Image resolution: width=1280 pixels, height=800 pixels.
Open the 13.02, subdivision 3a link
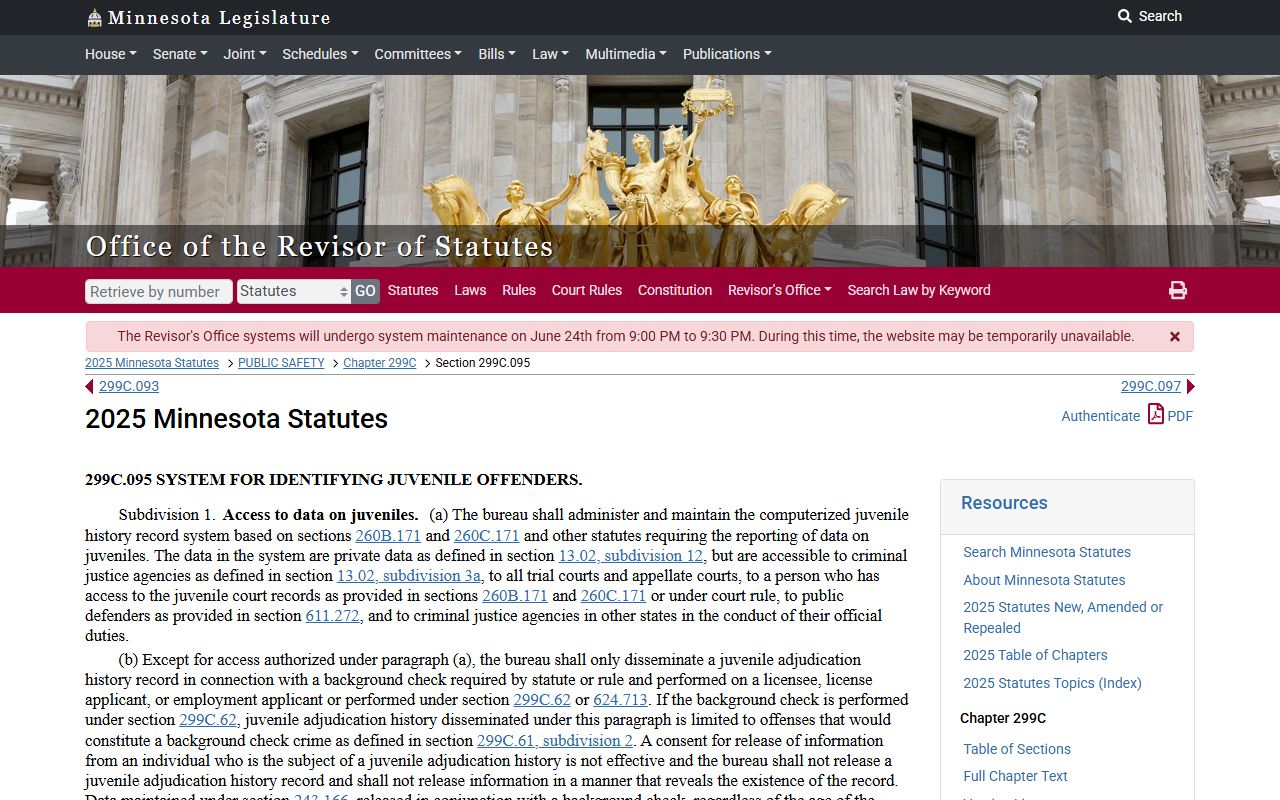coord(411,575)
